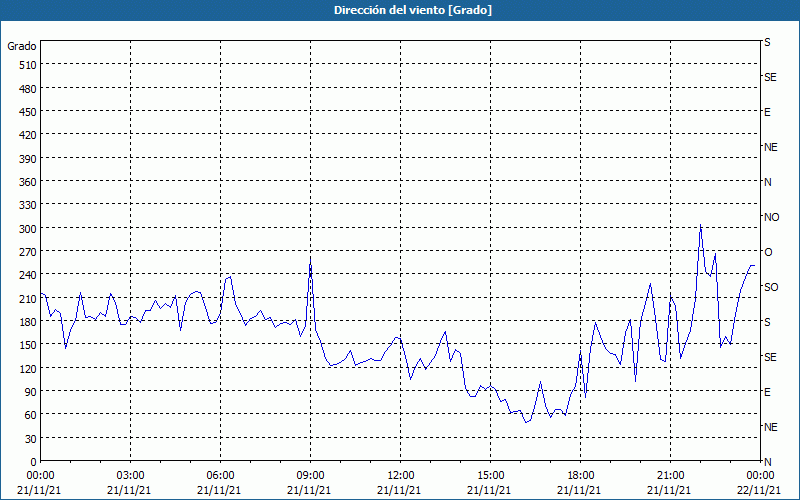Click the chart title "Dirección del viento [Grado]"
The image size is (800, 500).
[413, 10]
